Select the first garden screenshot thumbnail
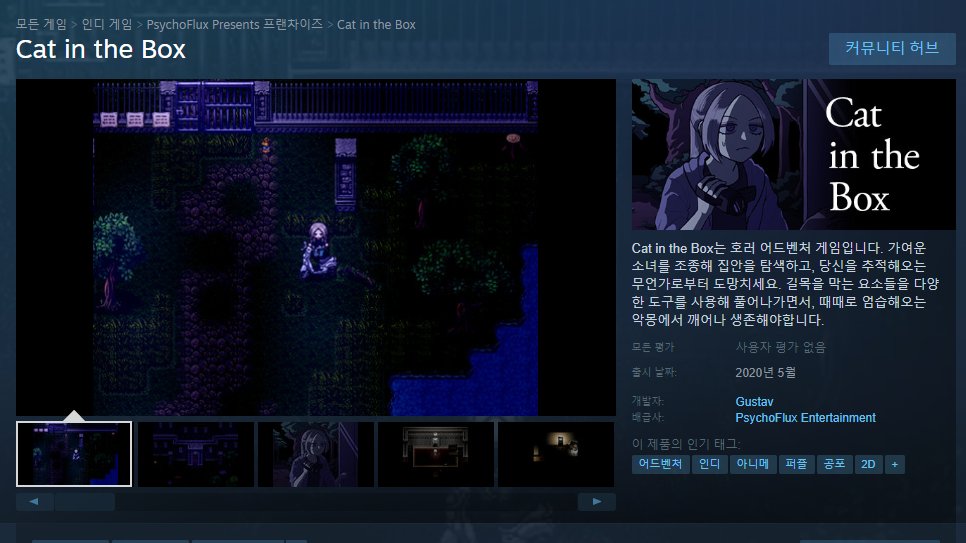This screenshot has width=966, height=543. point(74,454)
